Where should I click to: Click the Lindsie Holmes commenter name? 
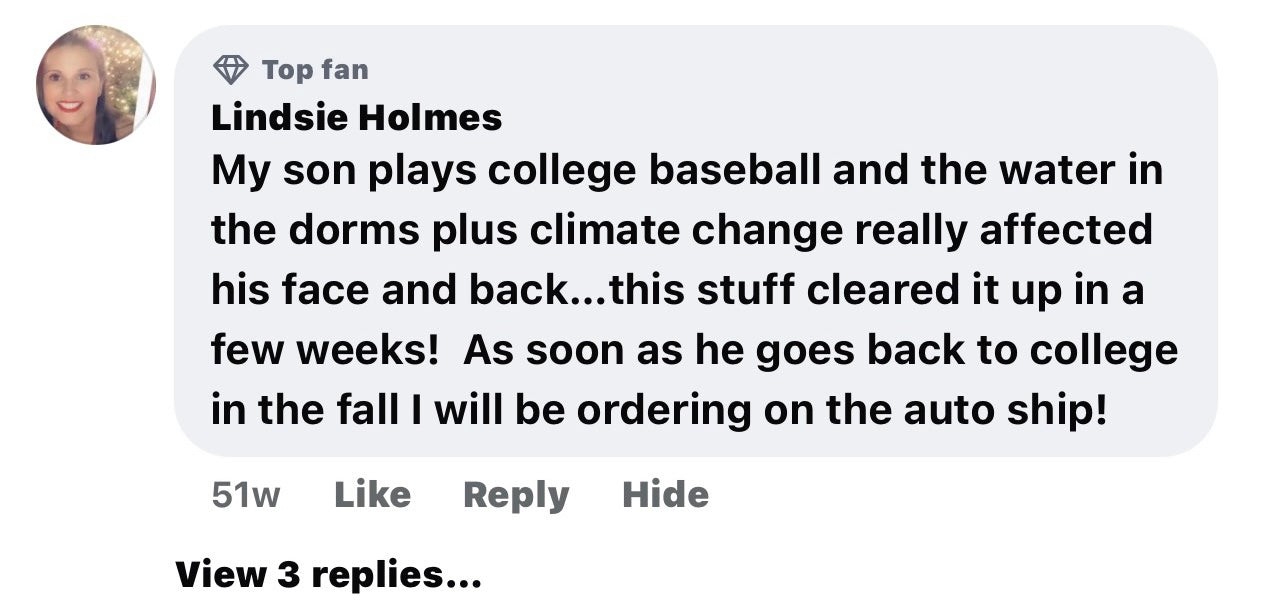click(x=356, y=118)
